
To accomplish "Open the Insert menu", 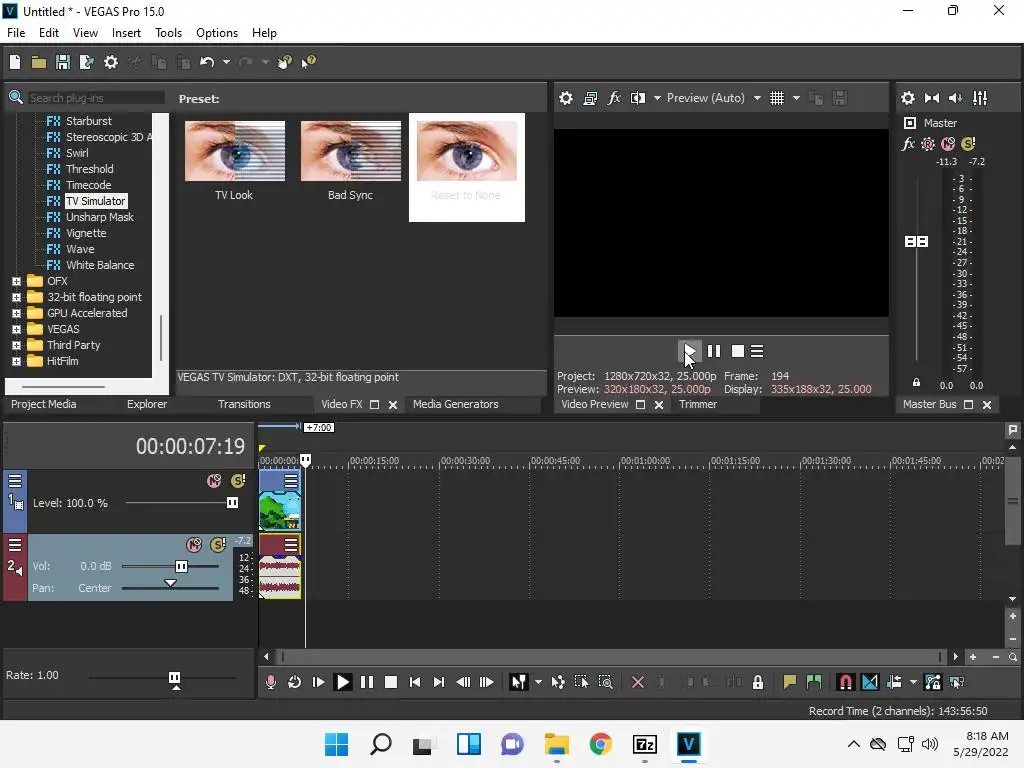I will pos(126,33).
